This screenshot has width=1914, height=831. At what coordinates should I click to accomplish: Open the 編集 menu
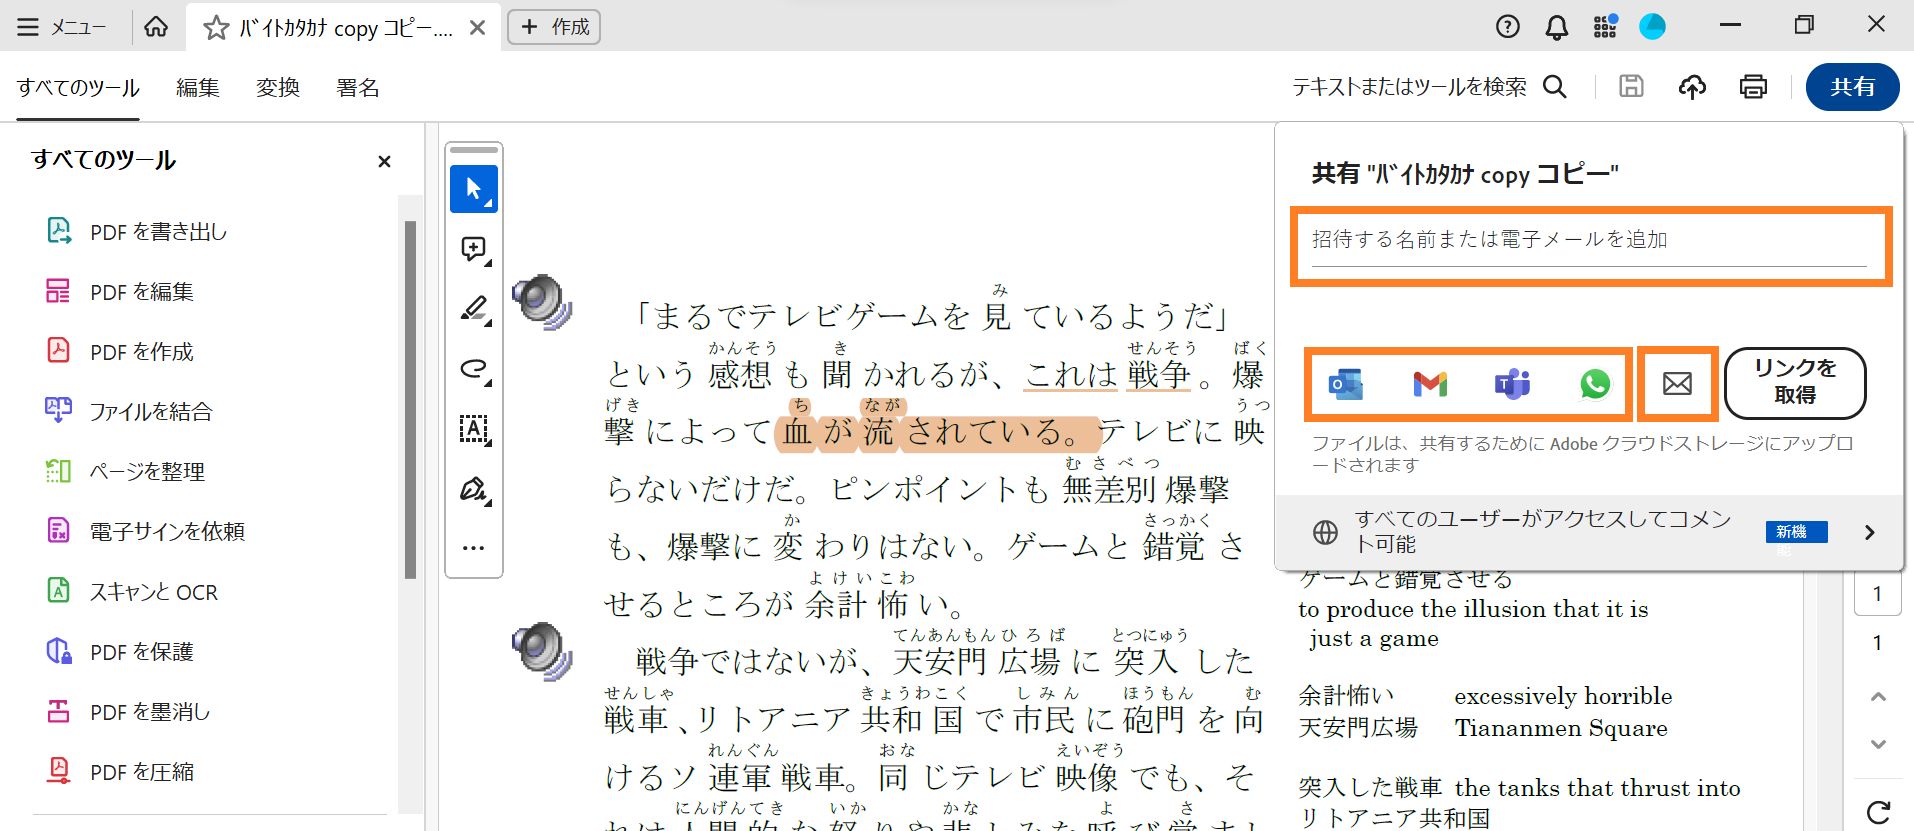coord(198,88)
